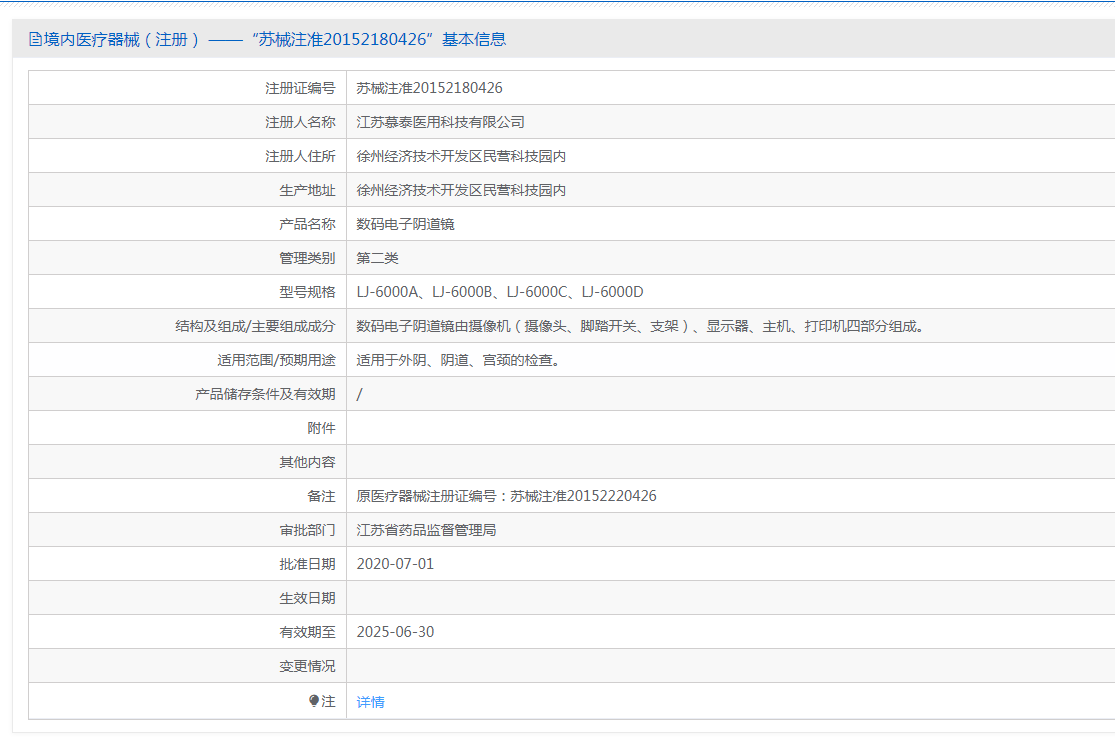The height and width of the screenshot is (737, 1115).
Task: Click the lightbulb icon beside 注 label
Action: pyautogui.click(x=314, y=701)
